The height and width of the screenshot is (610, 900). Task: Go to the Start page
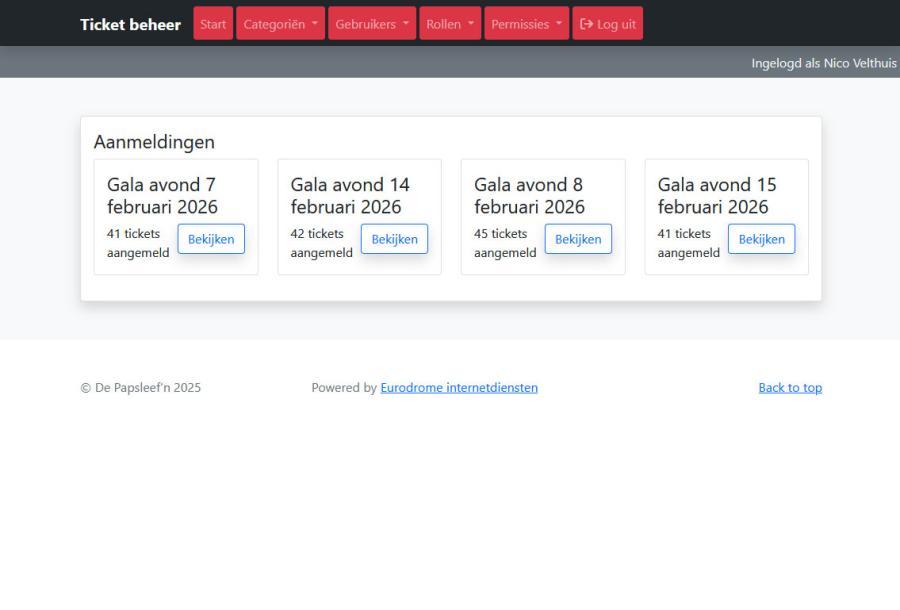click(x=213, y=24)
